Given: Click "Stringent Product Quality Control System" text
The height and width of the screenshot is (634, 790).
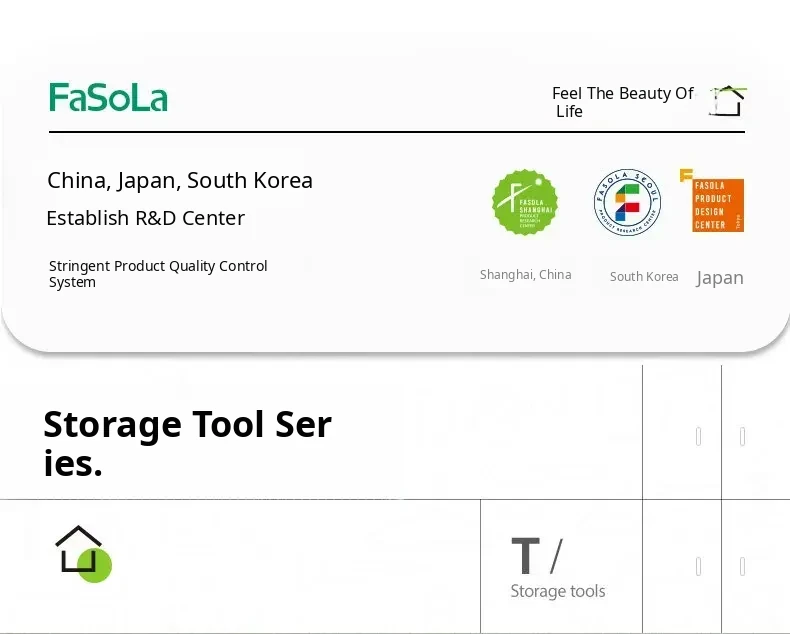Looking at the screenshot, I should (158, 274).
